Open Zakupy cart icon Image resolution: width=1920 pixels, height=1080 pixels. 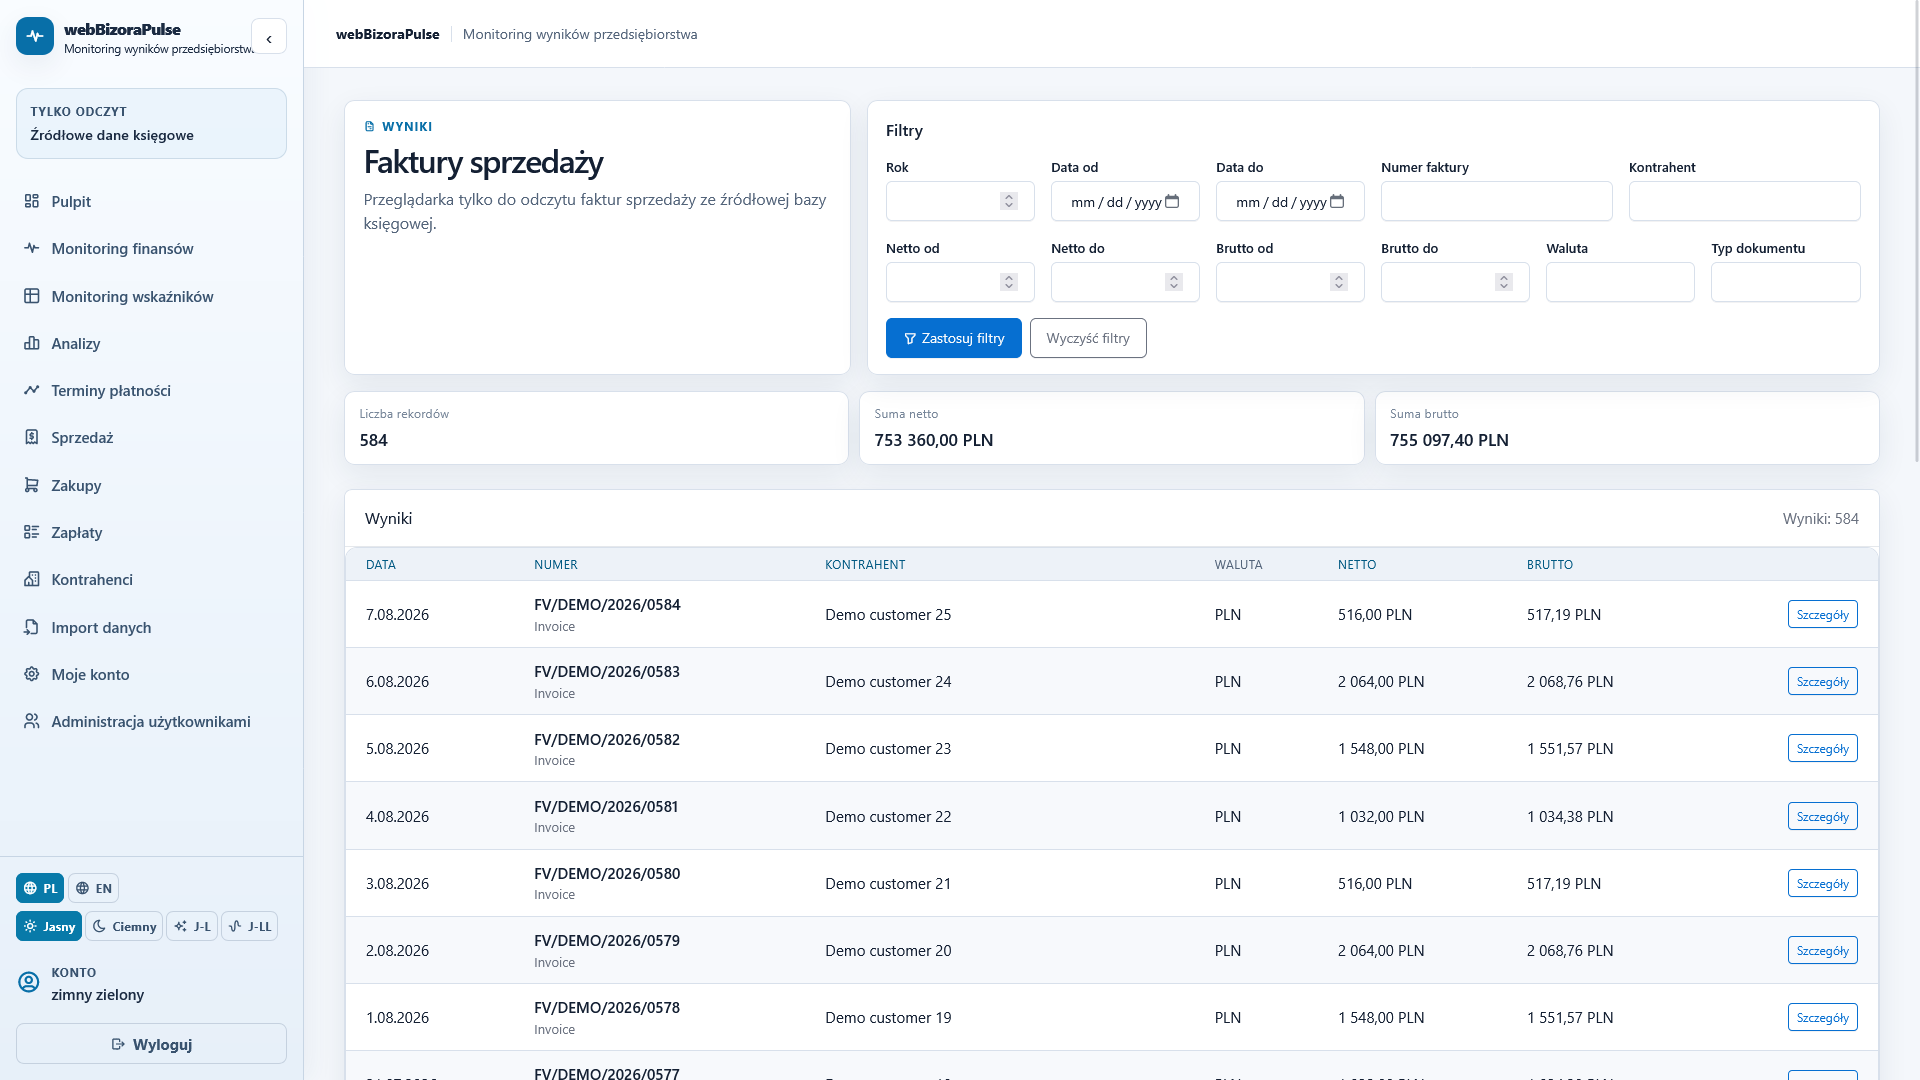tap(32, 485)
